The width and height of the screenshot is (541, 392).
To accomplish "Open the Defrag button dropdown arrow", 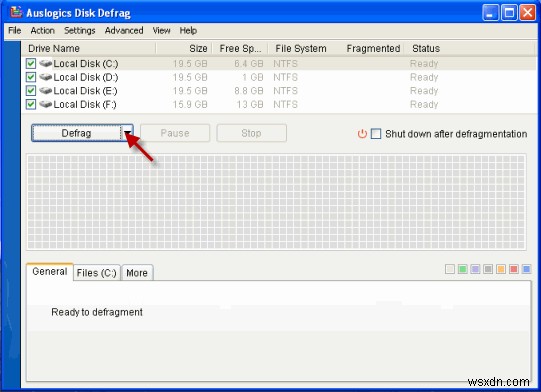I will click(127, 133).
